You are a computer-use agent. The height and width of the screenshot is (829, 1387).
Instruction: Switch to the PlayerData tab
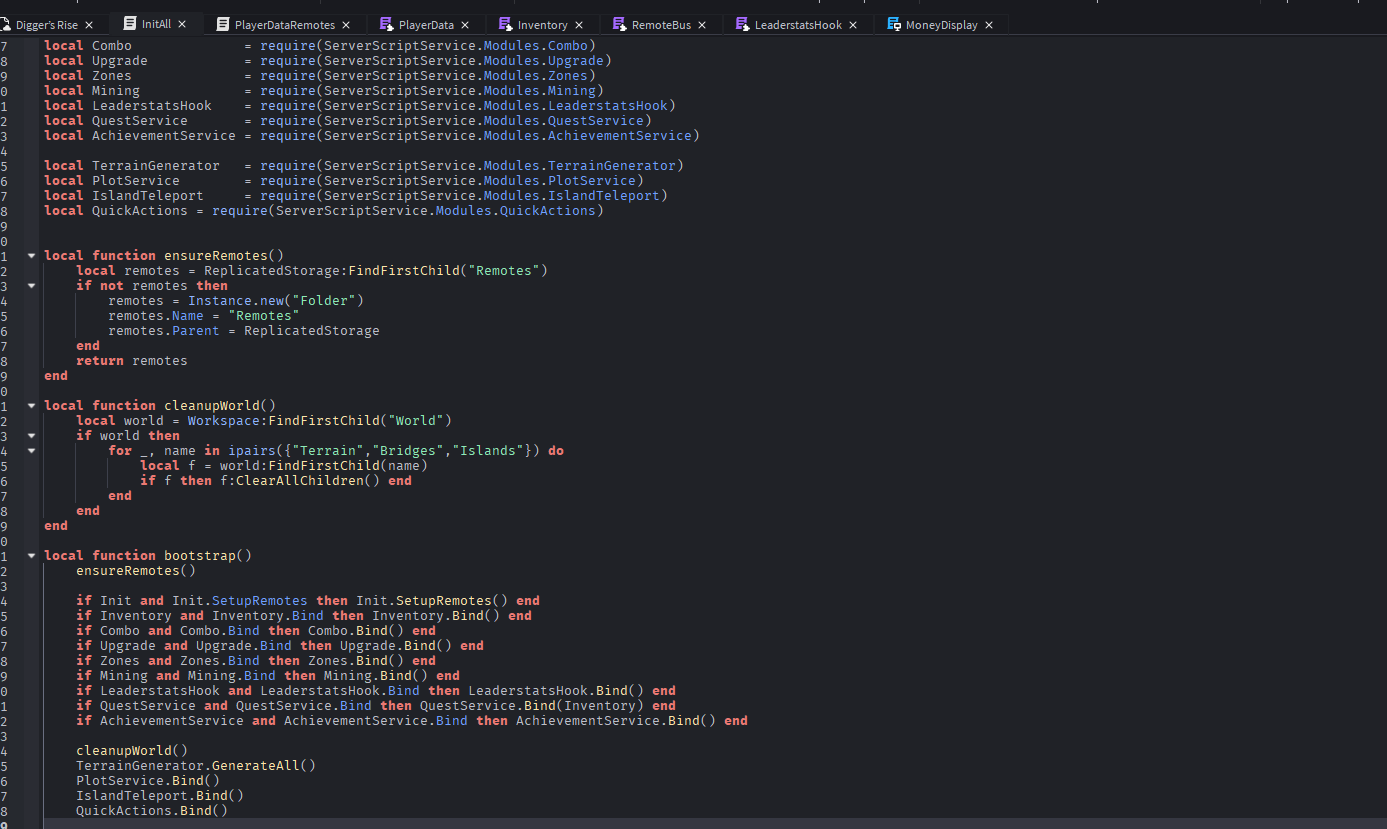point(426,25)
